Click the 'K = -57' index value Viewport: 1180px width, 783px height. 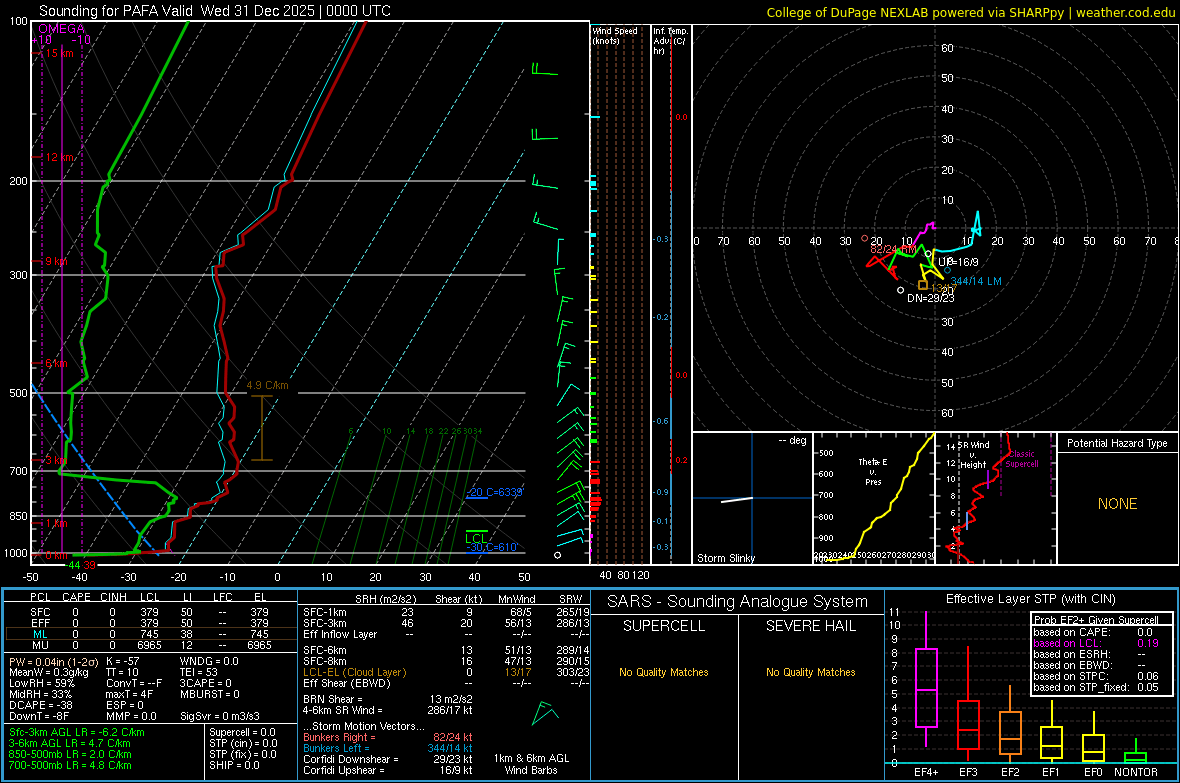tap(123, 661)
